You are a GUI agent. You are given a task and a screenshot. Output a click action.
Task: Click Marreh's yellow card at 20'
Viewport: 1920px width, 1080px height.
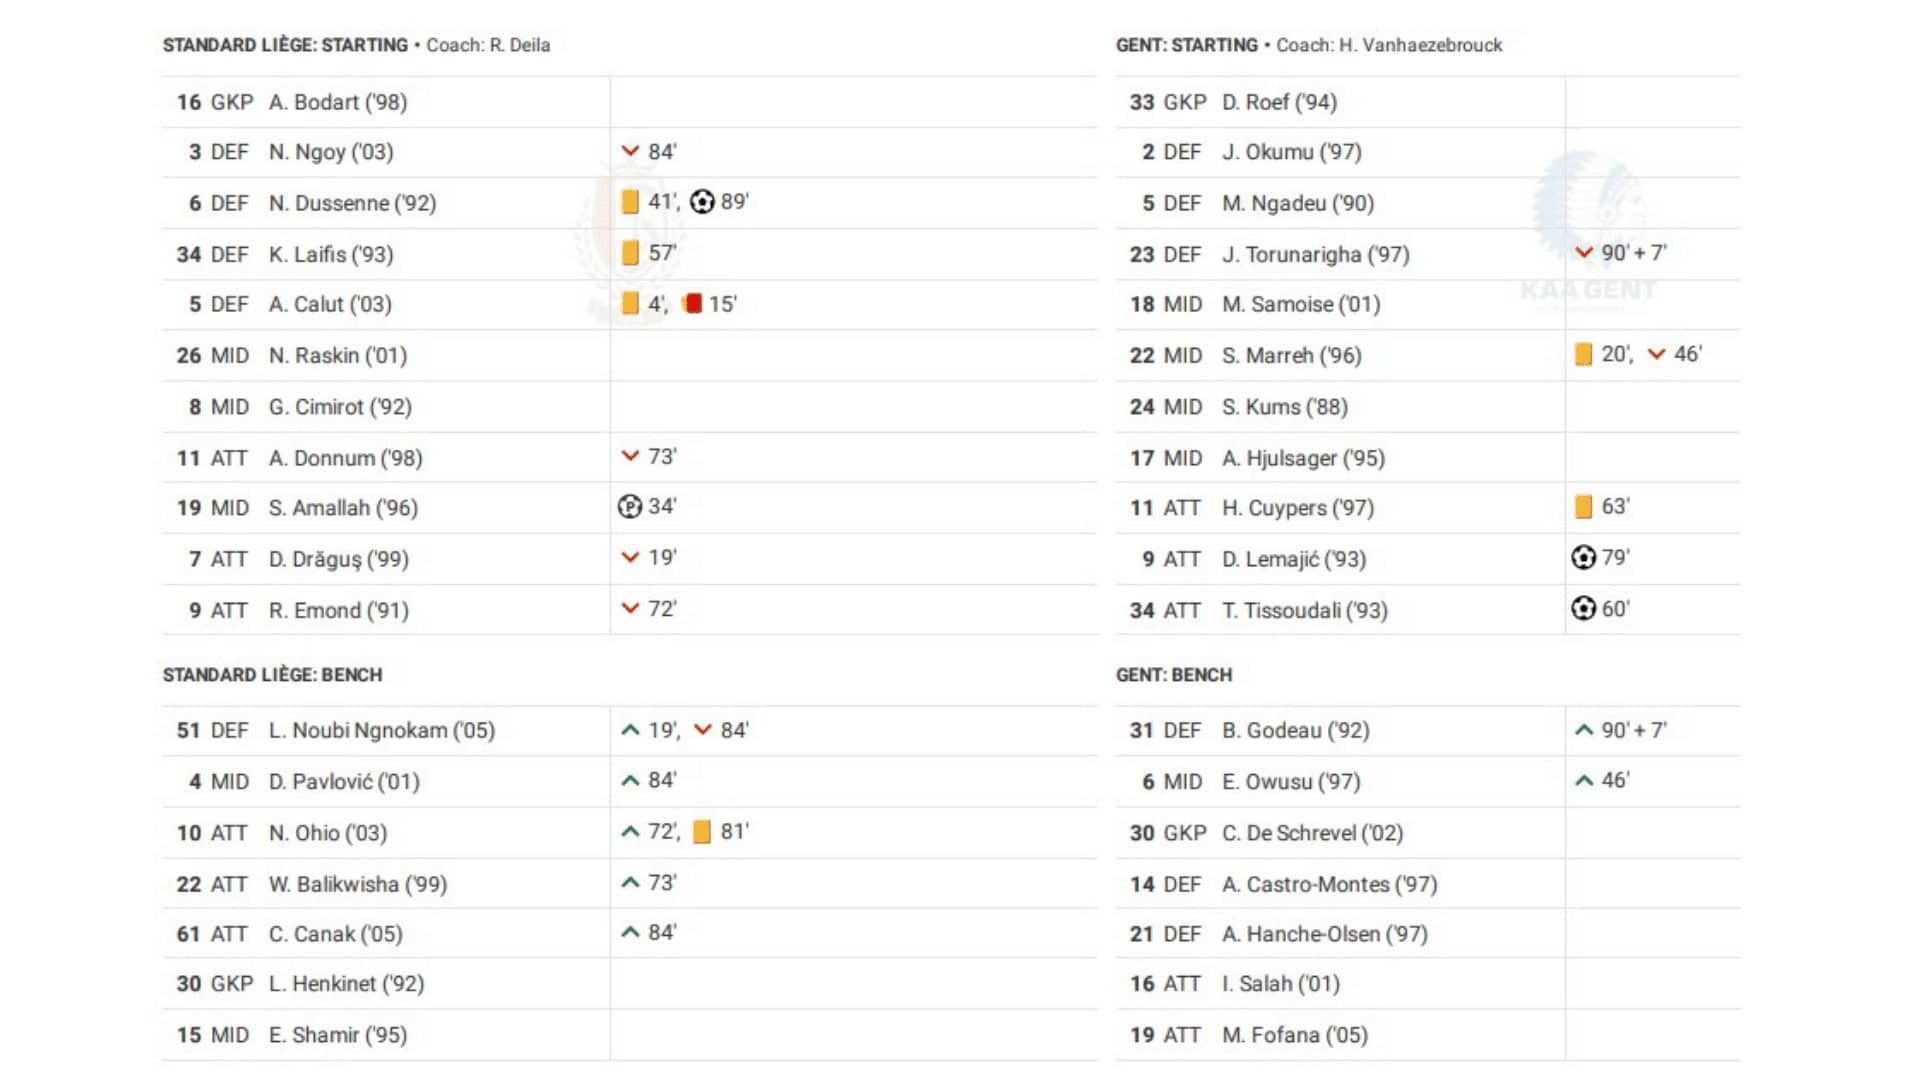1583,354
